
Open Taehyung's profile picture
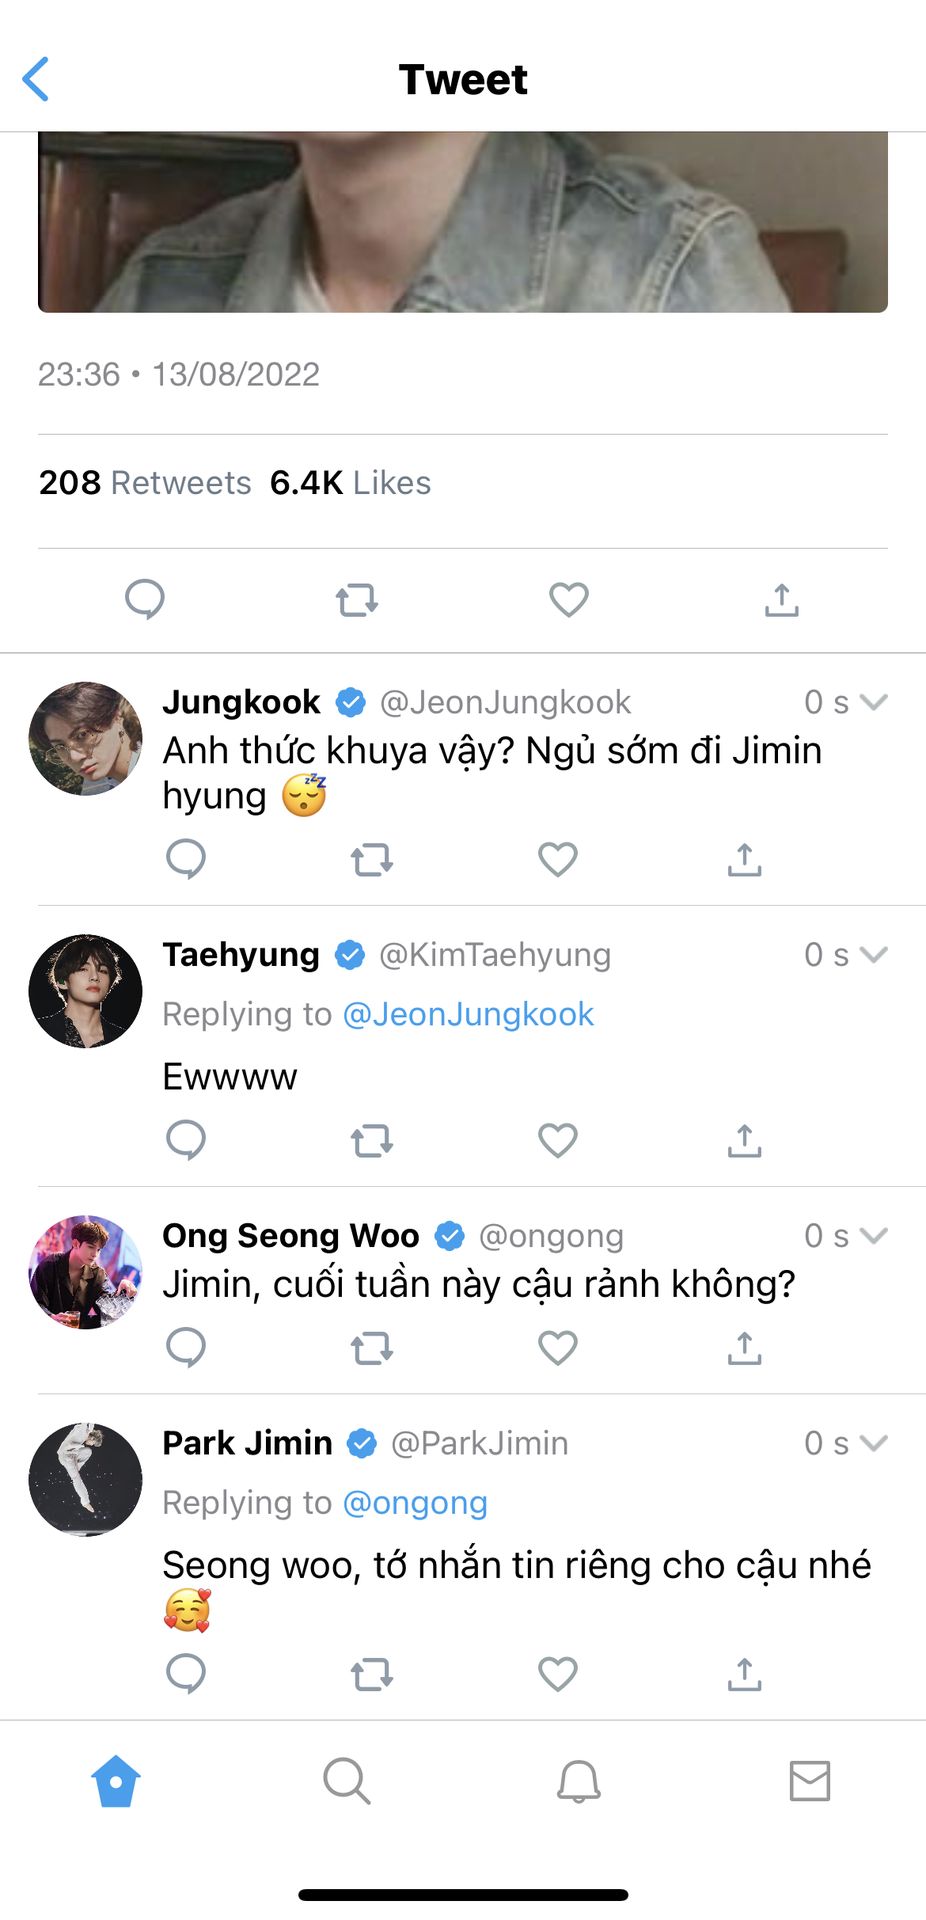point(85,991)
